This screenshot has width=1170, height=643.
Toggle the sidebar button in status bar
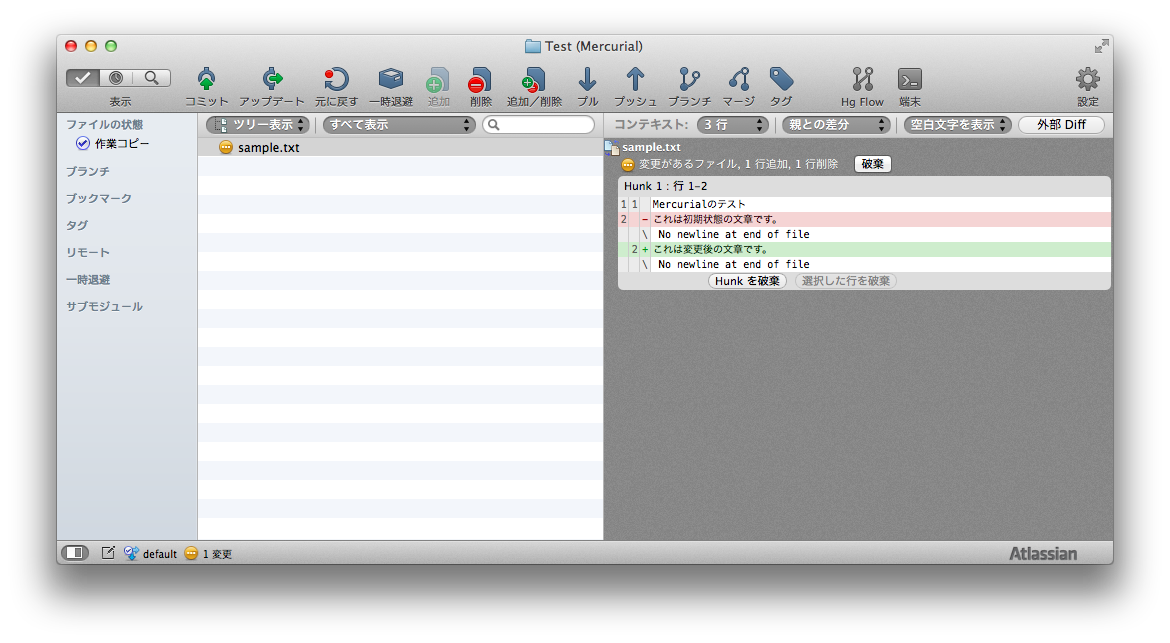(x=75, y=553)
